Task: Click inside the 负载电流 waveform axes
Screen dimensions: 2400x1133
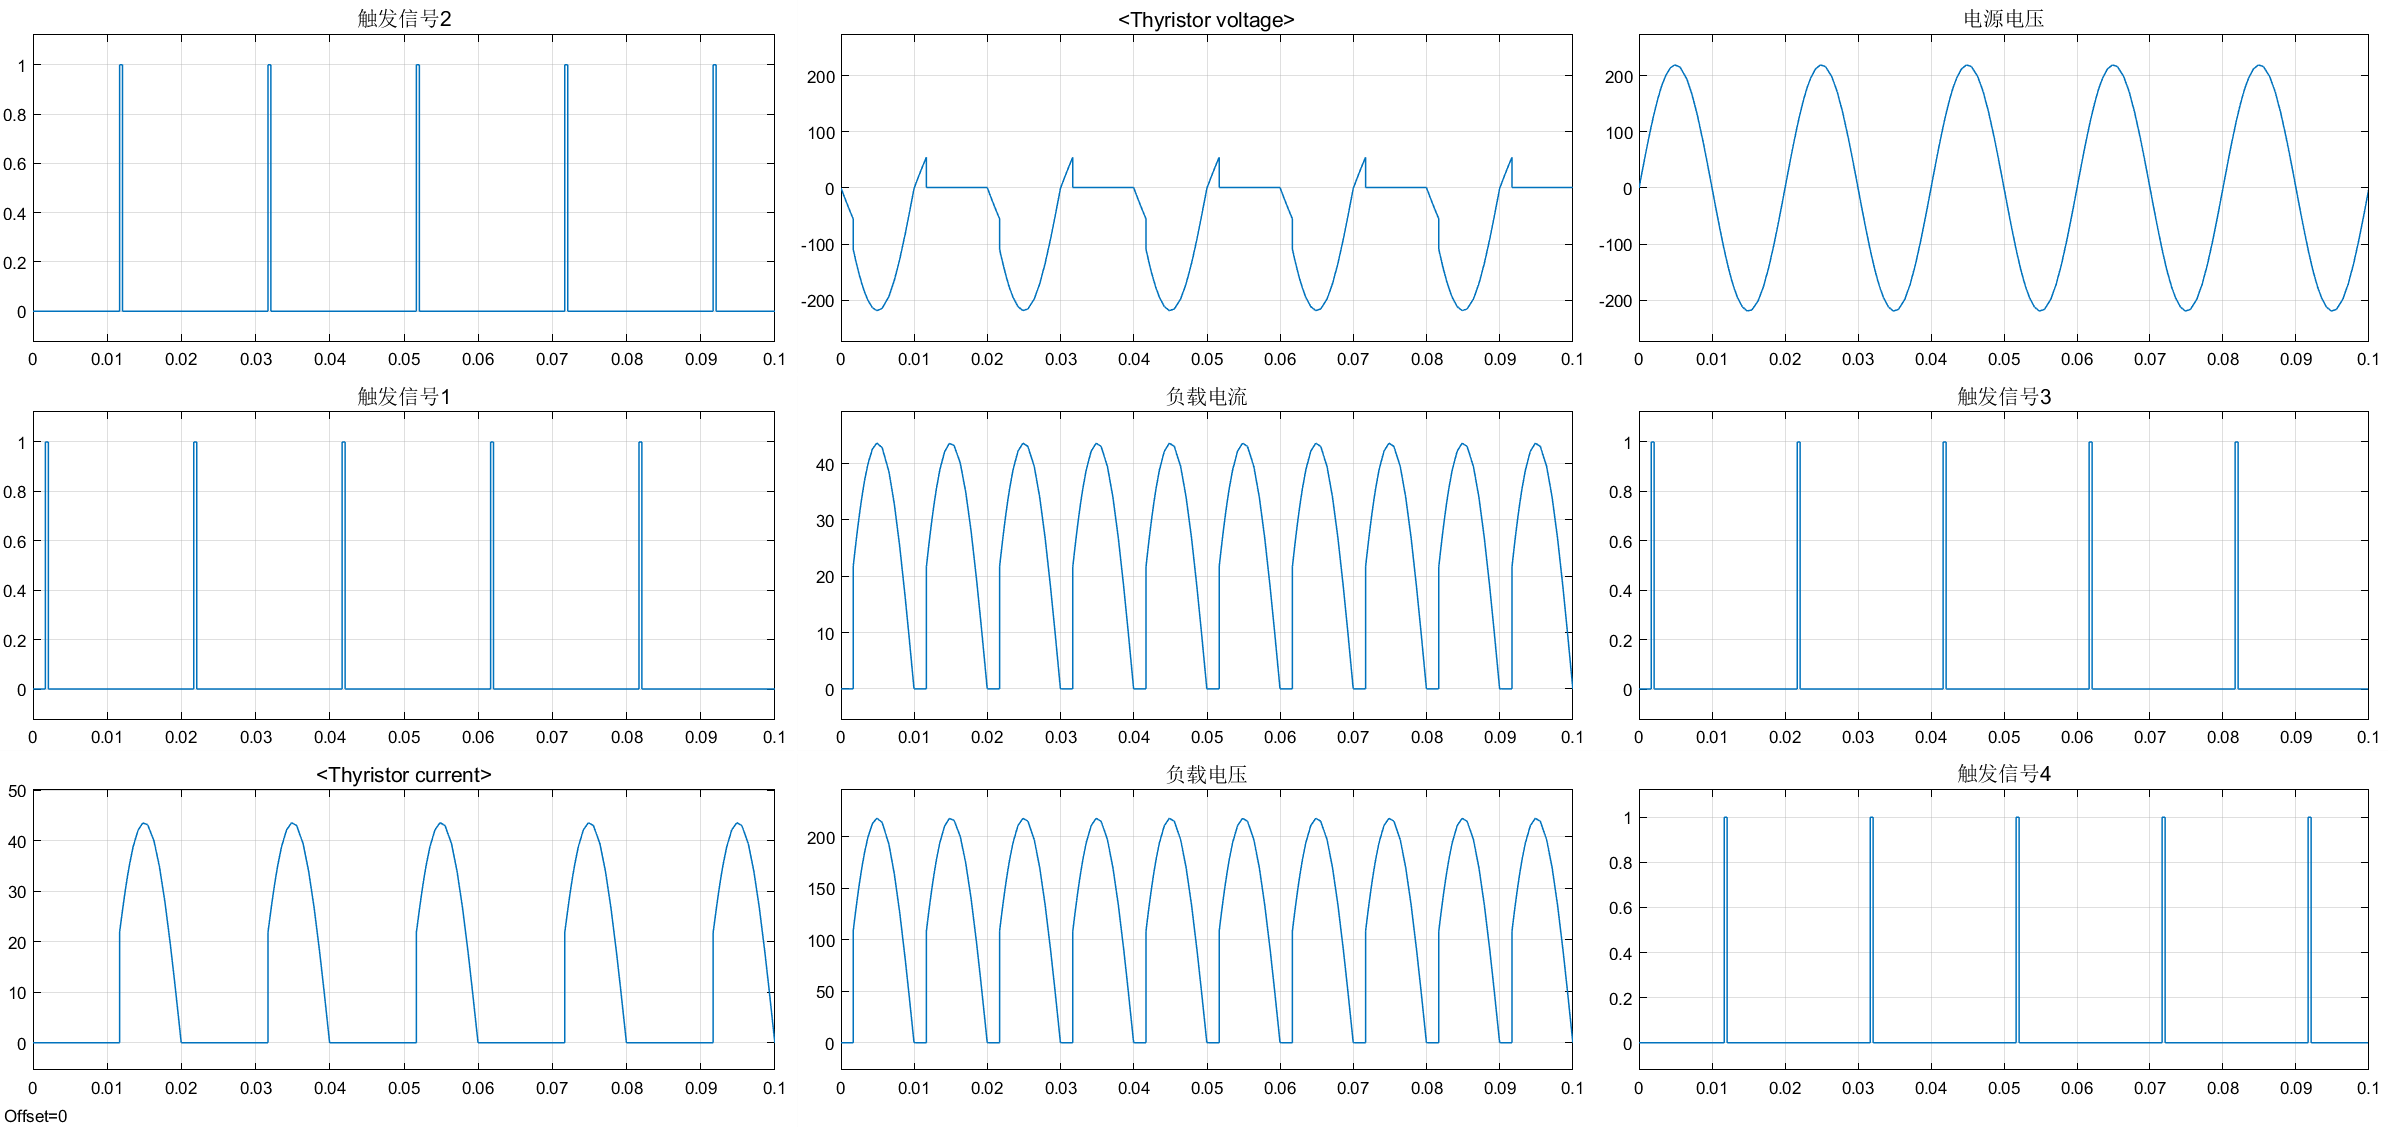Action: pyautogui.click(x=1206, y=565)
